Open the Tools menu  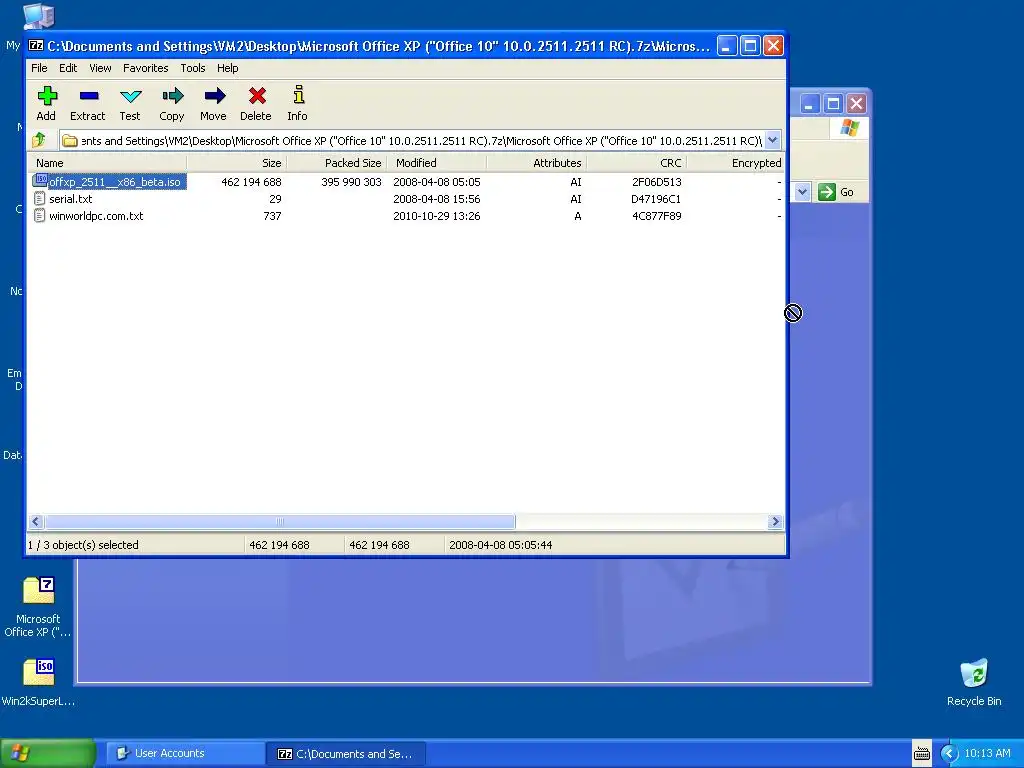193,68
